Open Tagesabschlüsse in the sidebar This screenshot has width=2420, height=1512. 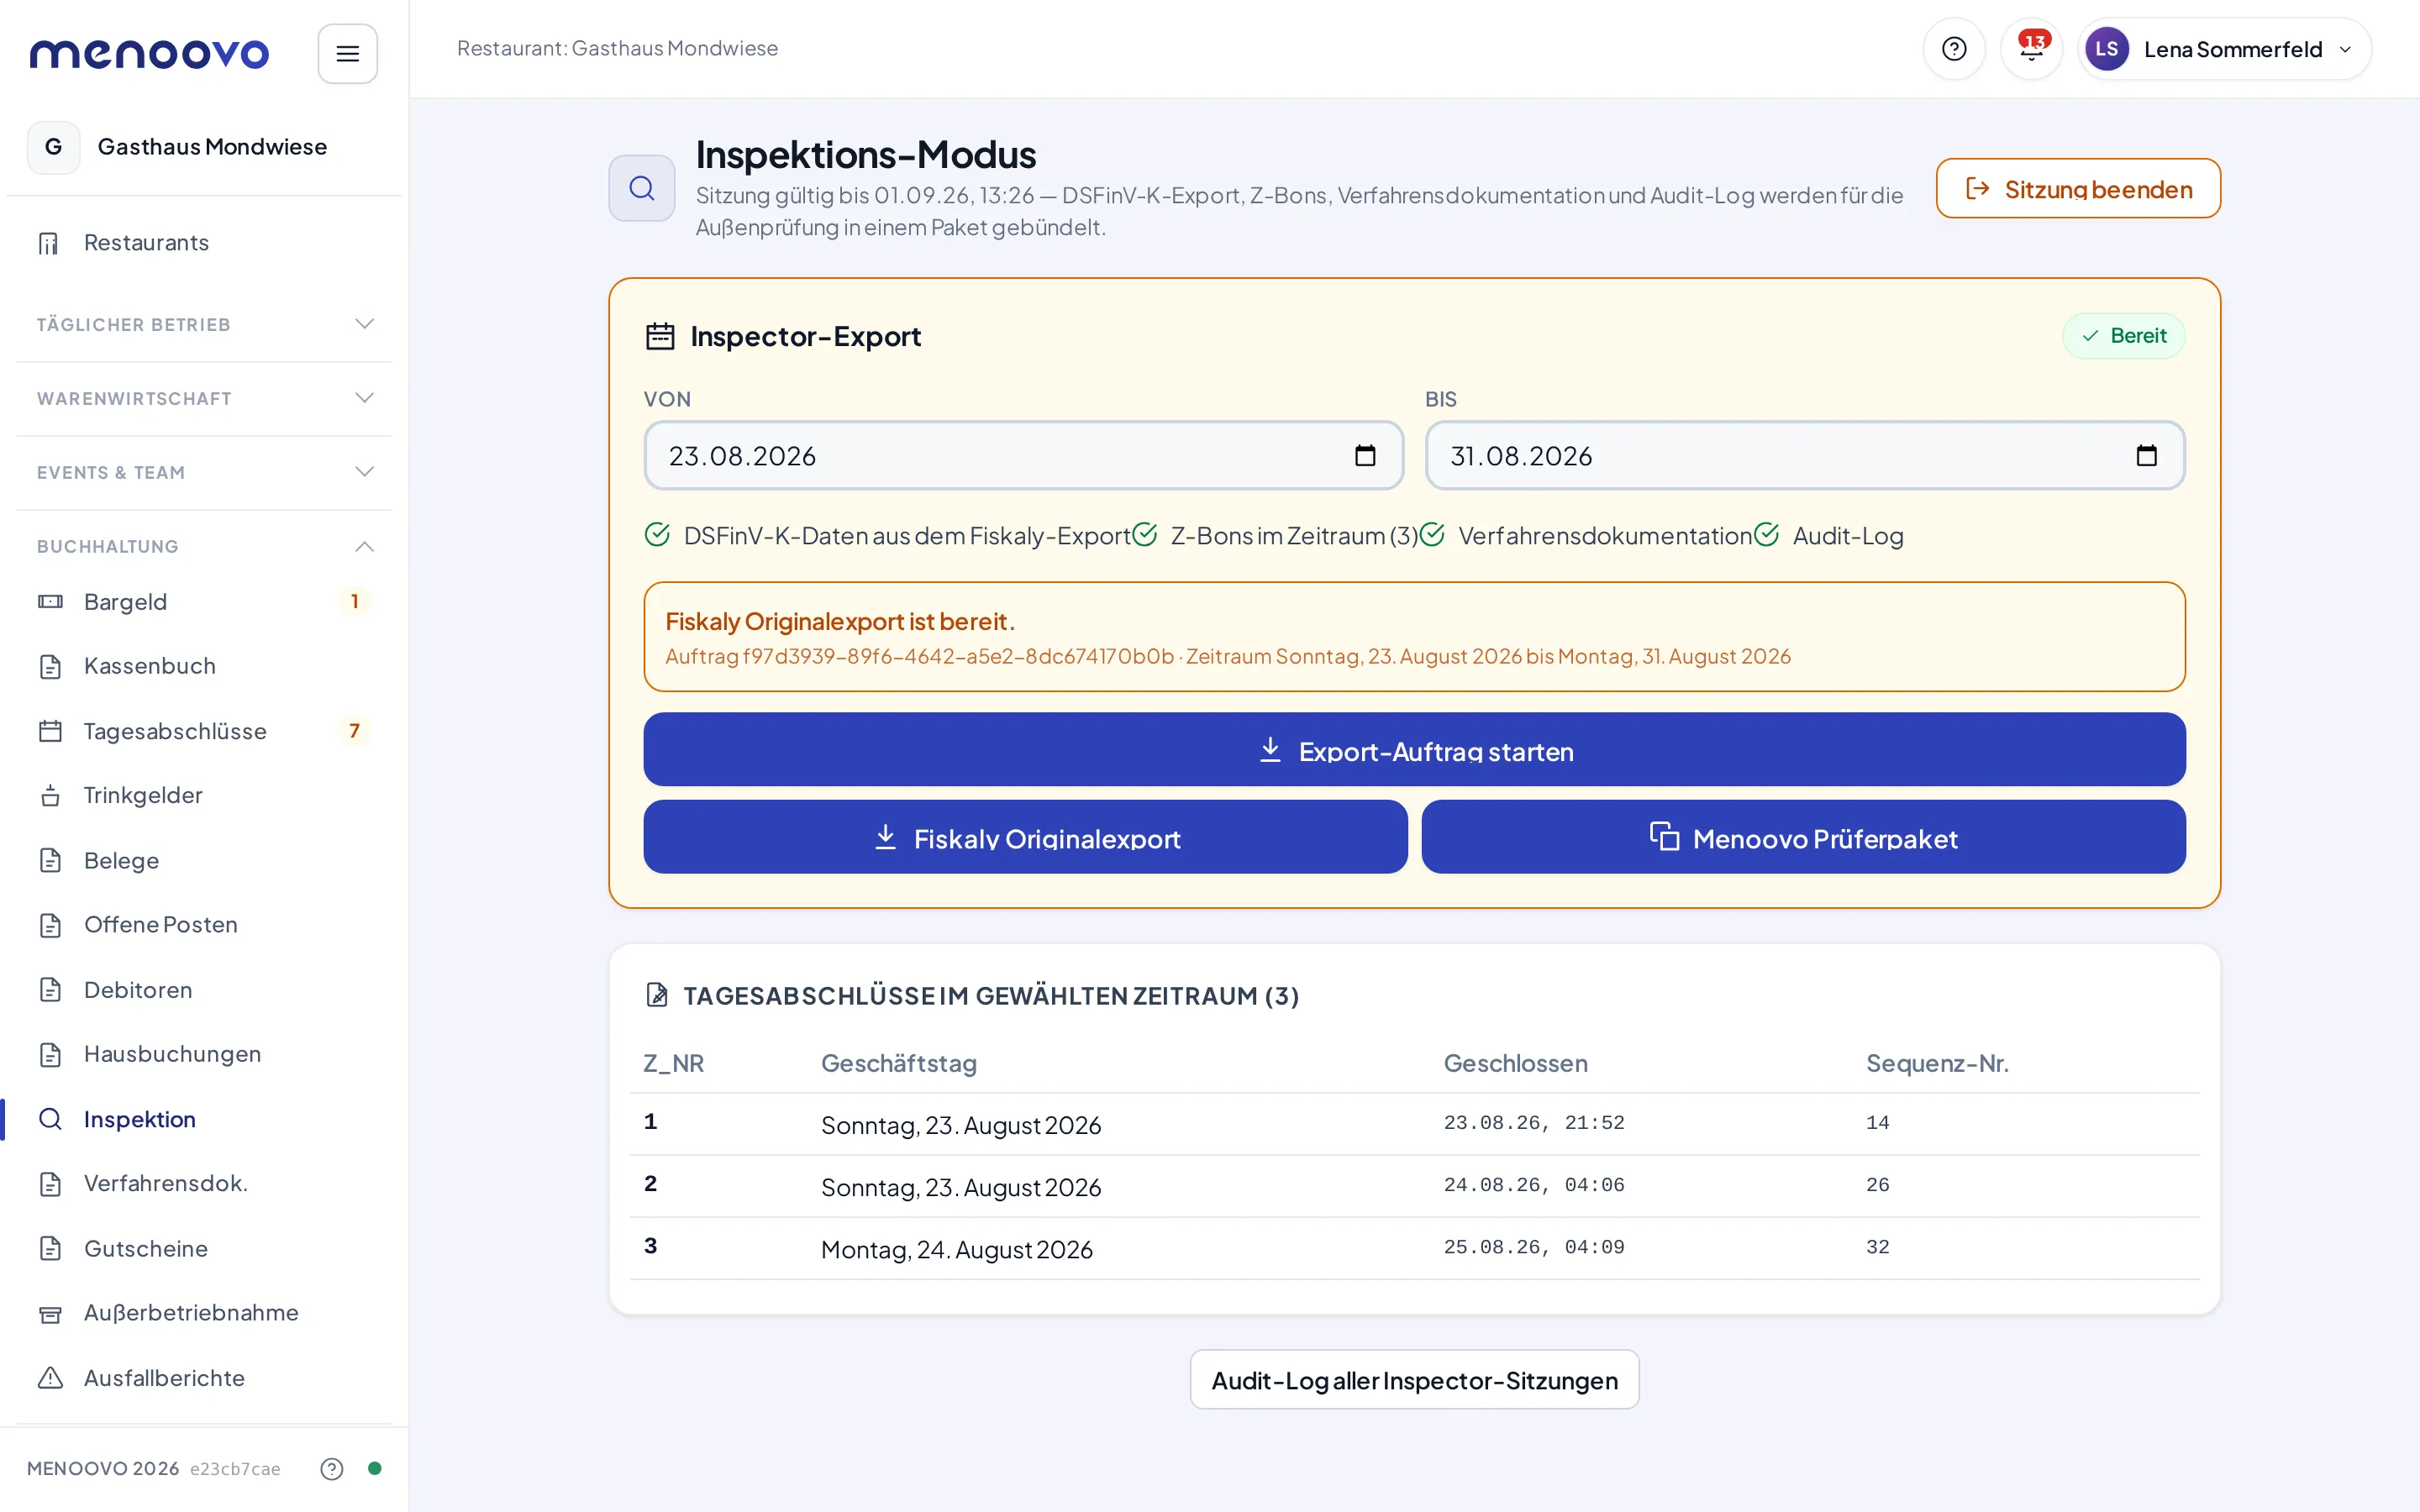click(x=204, y=731)
